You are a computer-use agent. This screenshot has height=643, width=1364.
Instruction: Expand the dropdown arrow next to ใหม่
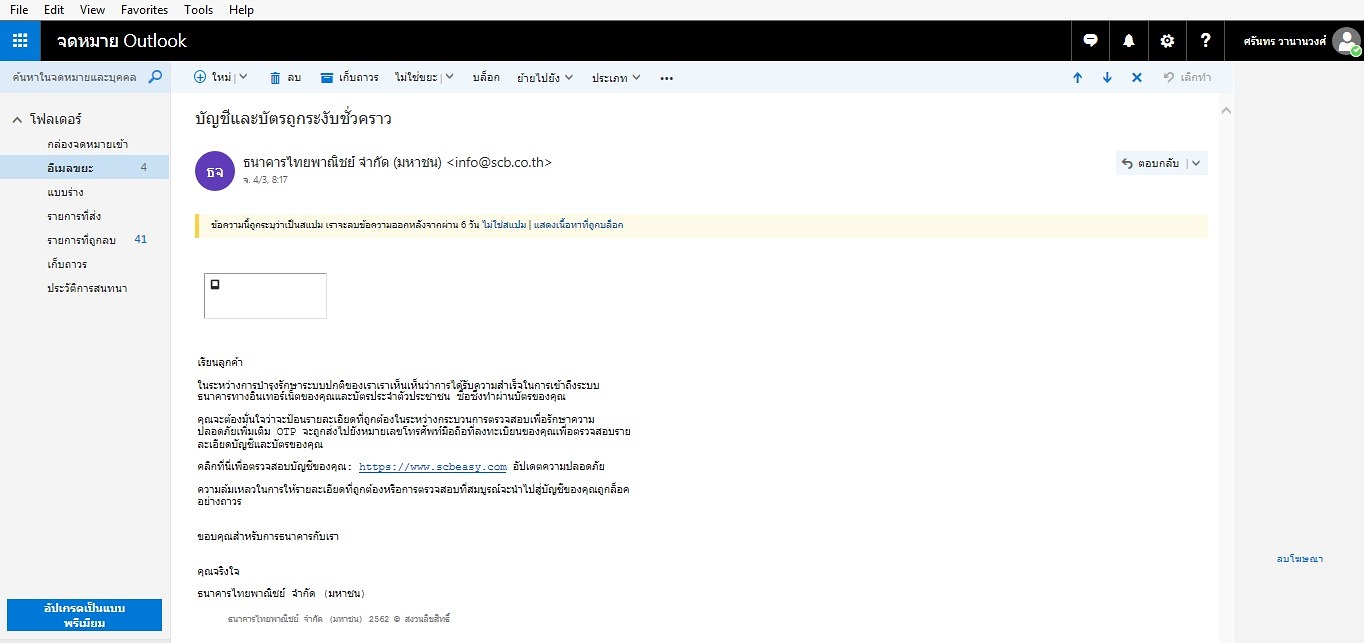(x=243, y=77)
